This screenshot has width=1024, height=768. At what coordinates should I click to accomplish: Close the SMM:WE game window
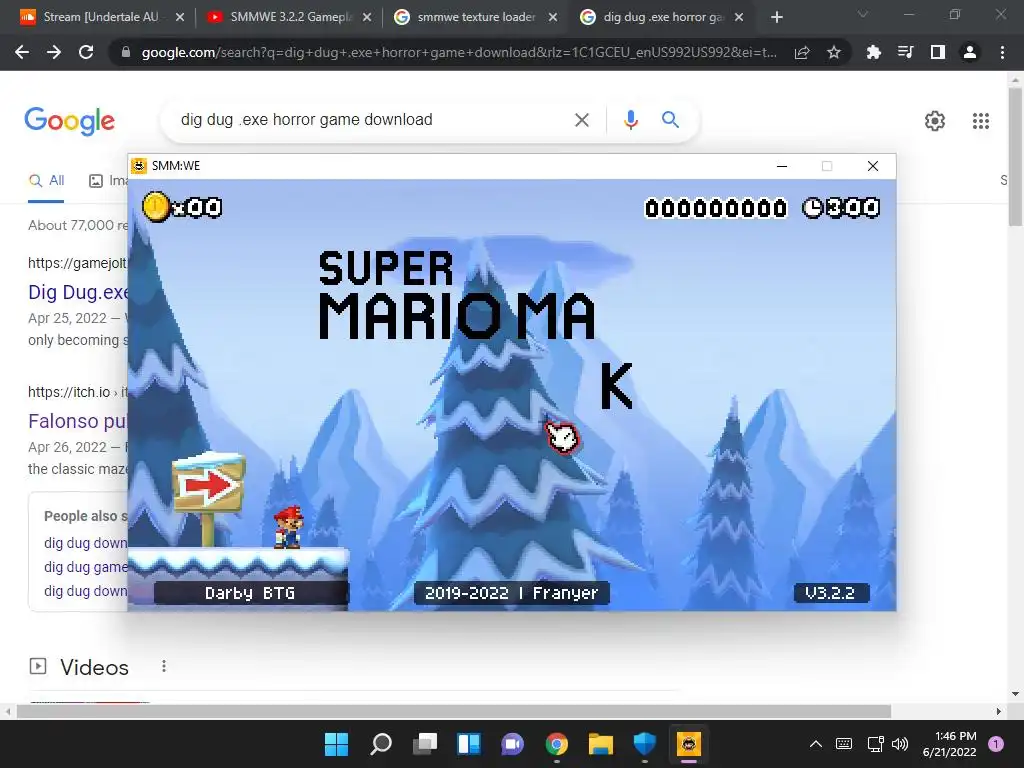pos(872,166)
